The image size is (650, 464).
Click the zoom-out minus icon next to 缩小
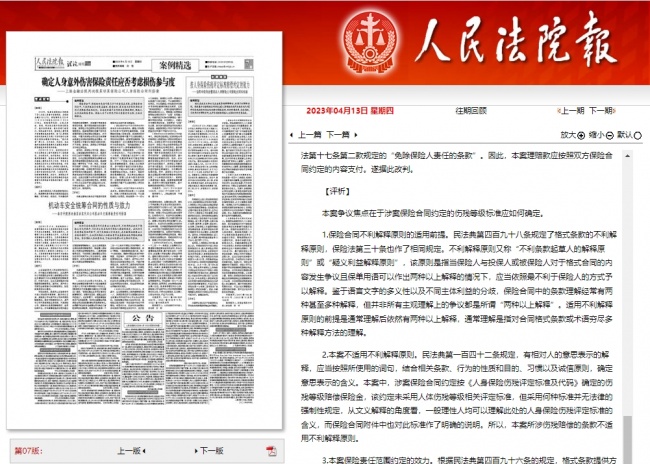pos(609,135)
